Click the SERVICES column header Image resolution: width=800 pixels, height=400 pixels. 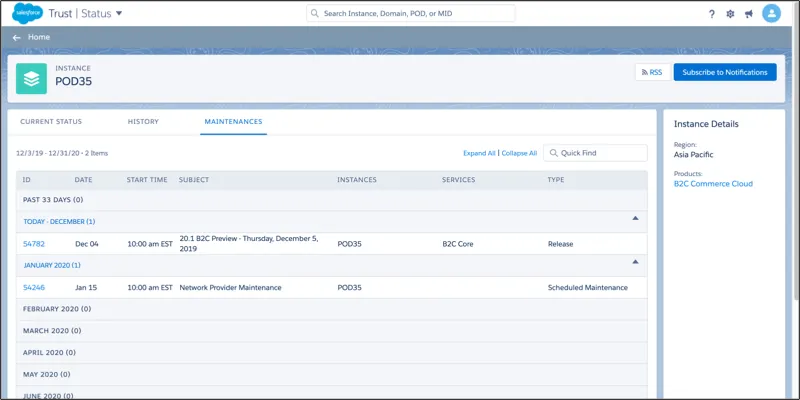click(458, 180)
